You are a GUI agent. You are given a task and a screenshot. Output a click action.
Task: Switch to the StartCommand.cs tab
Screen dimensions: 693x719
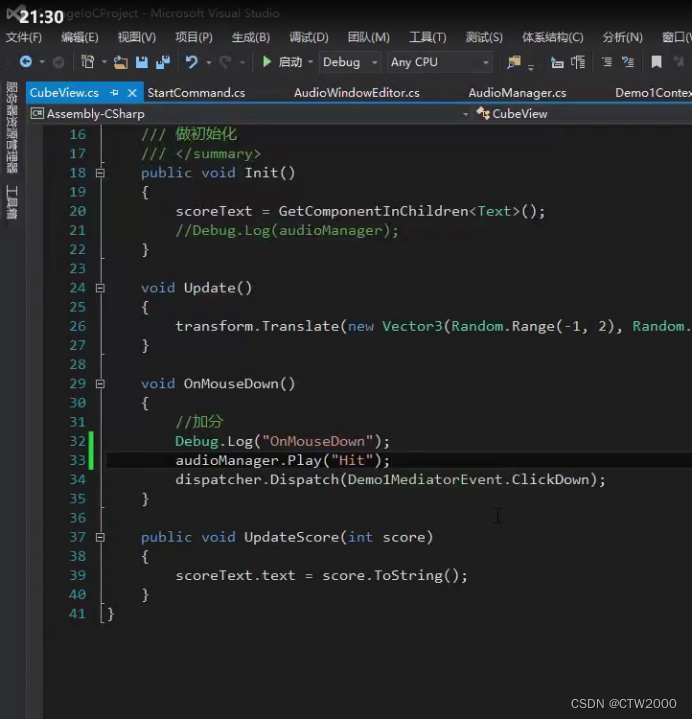tap(196, 93)
